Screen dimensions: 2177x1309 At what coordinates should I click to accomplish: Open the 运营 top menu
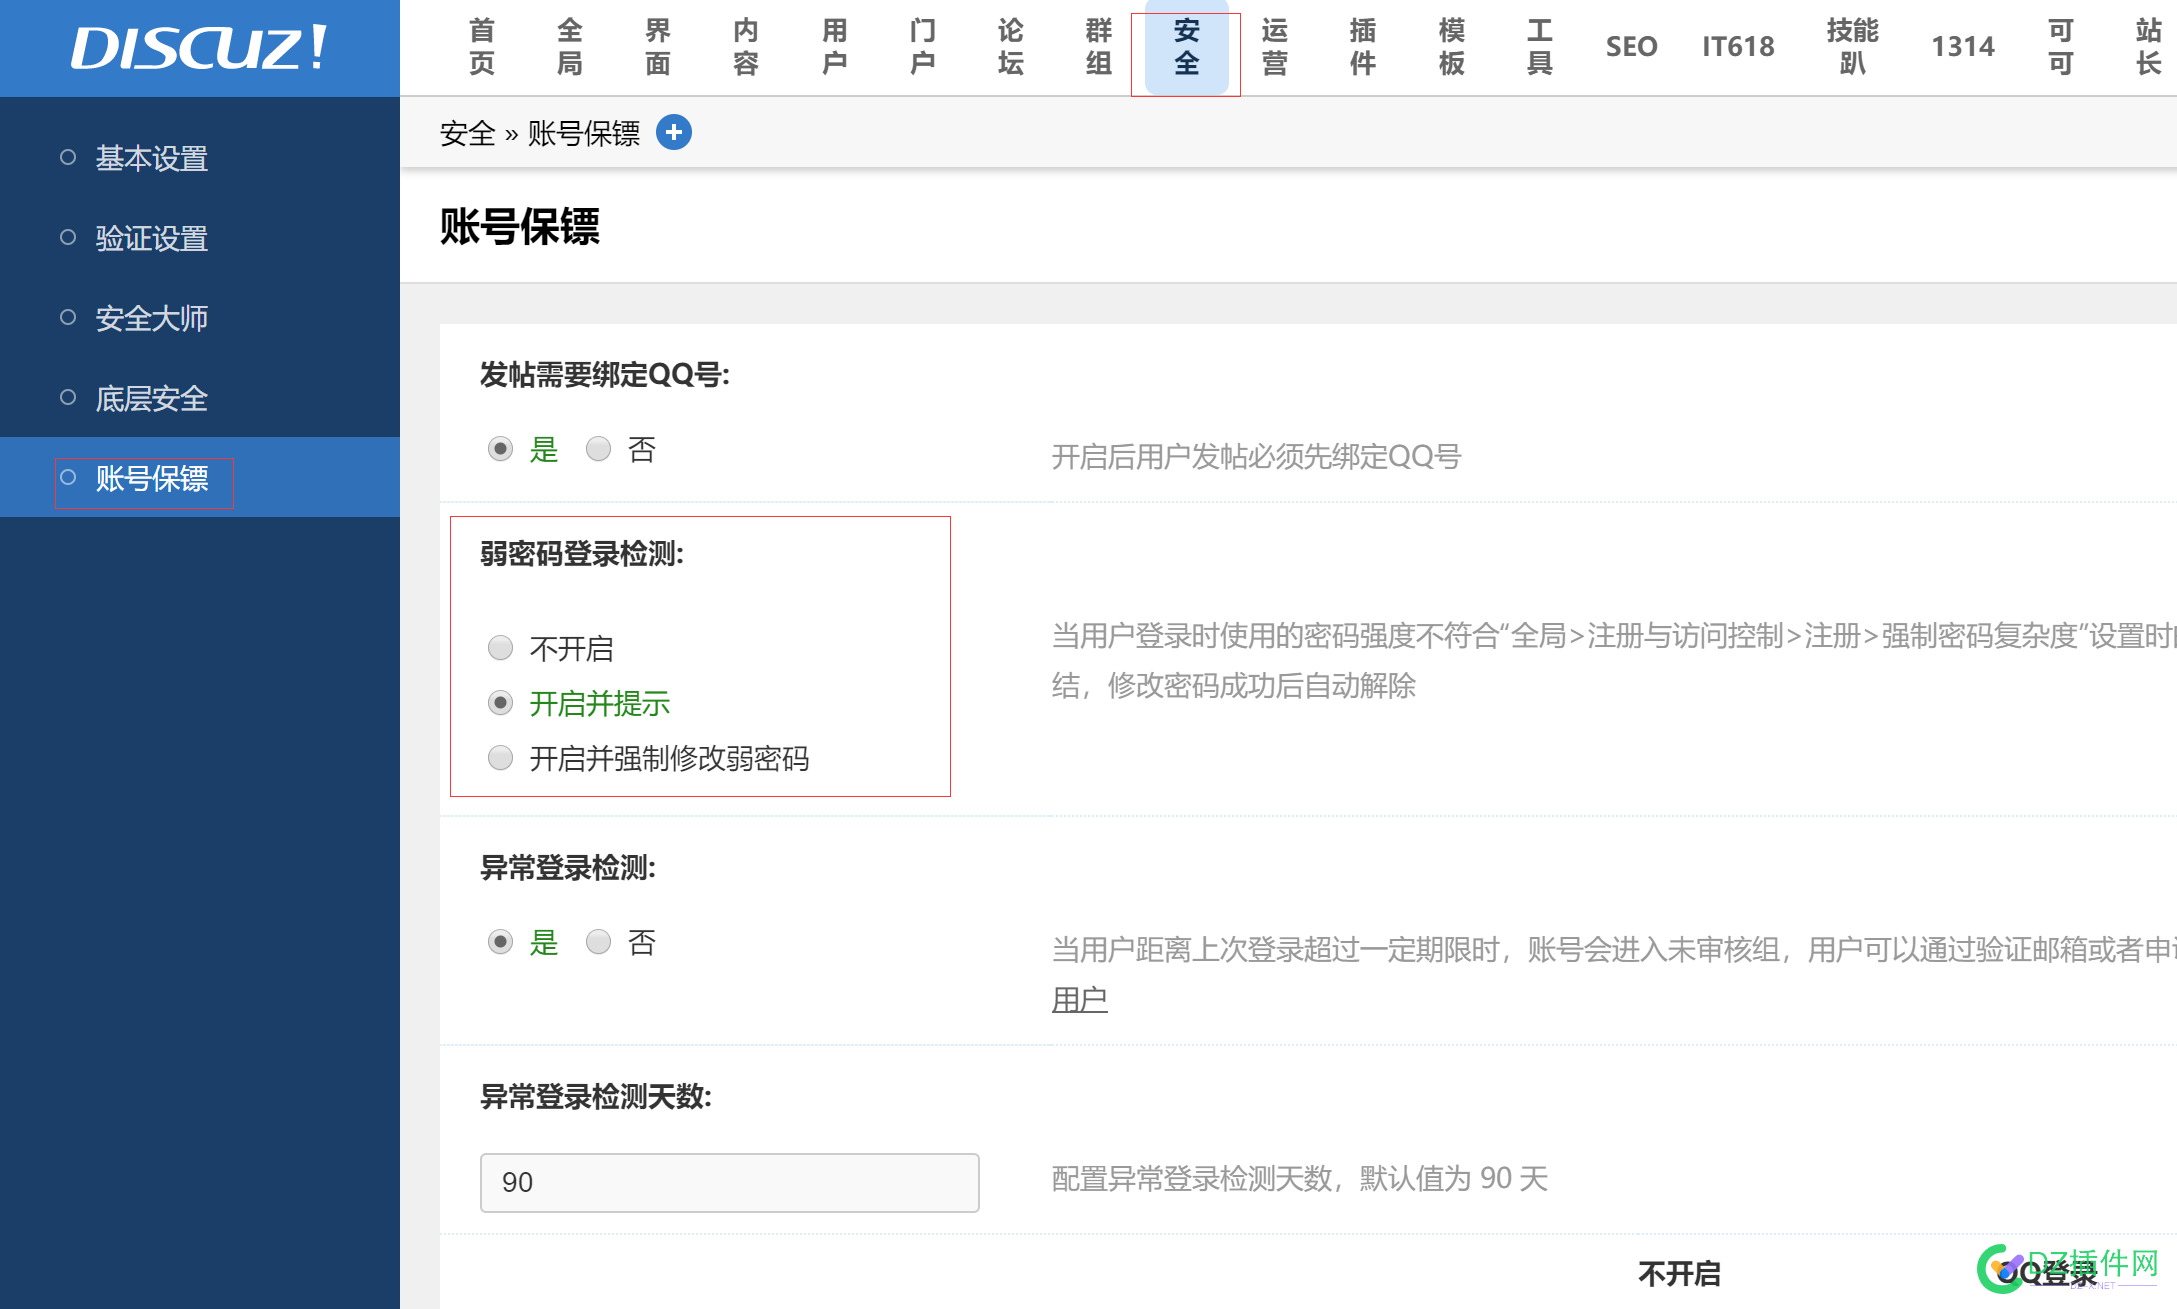click(1274, 47)
